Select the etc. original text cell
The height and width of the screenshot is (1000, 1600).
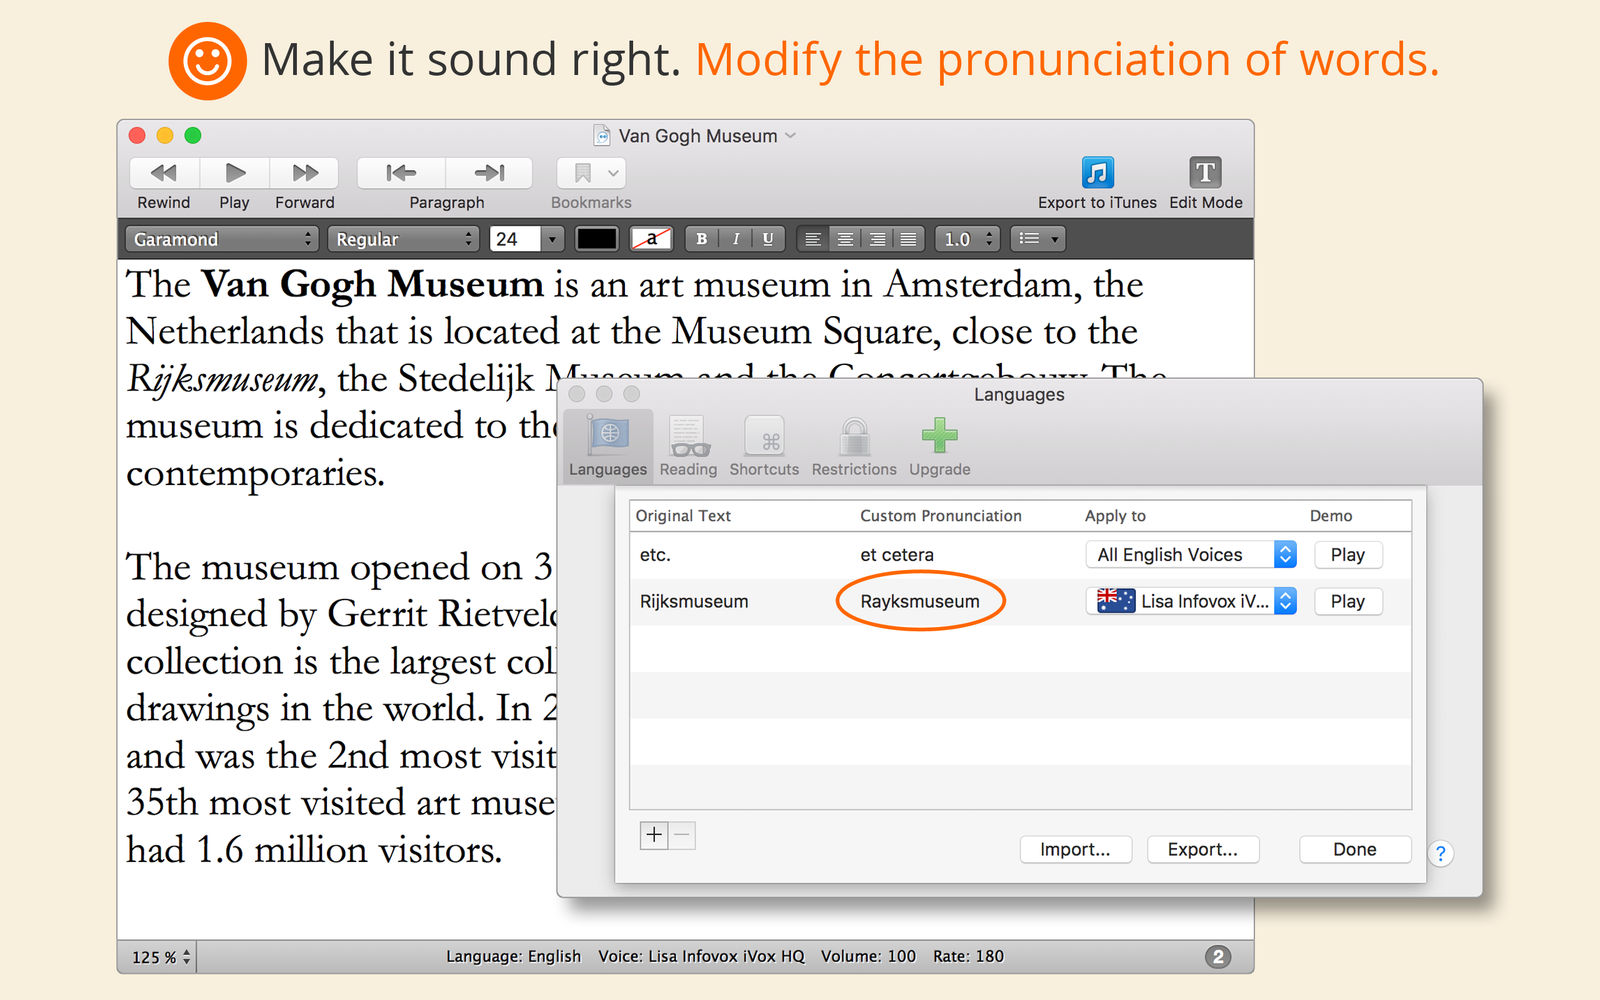pos(655,555)
